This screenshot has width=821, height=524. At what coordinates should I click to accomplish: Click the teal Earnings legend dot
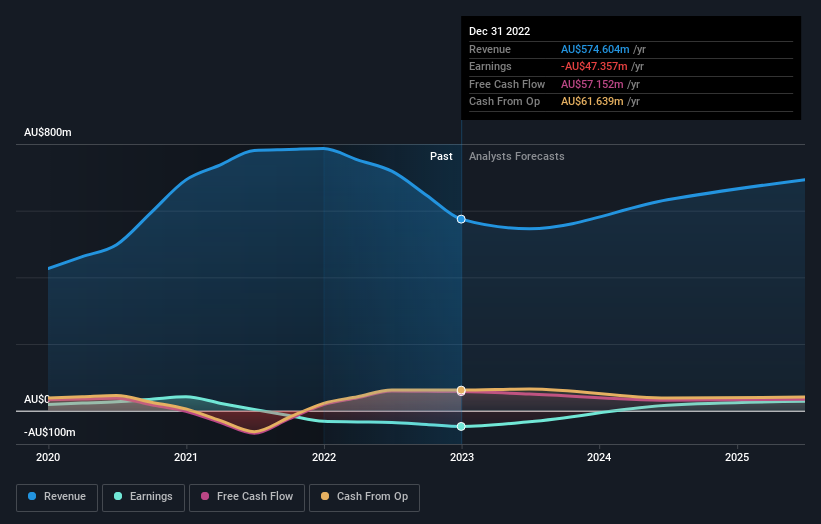point(118,496)
